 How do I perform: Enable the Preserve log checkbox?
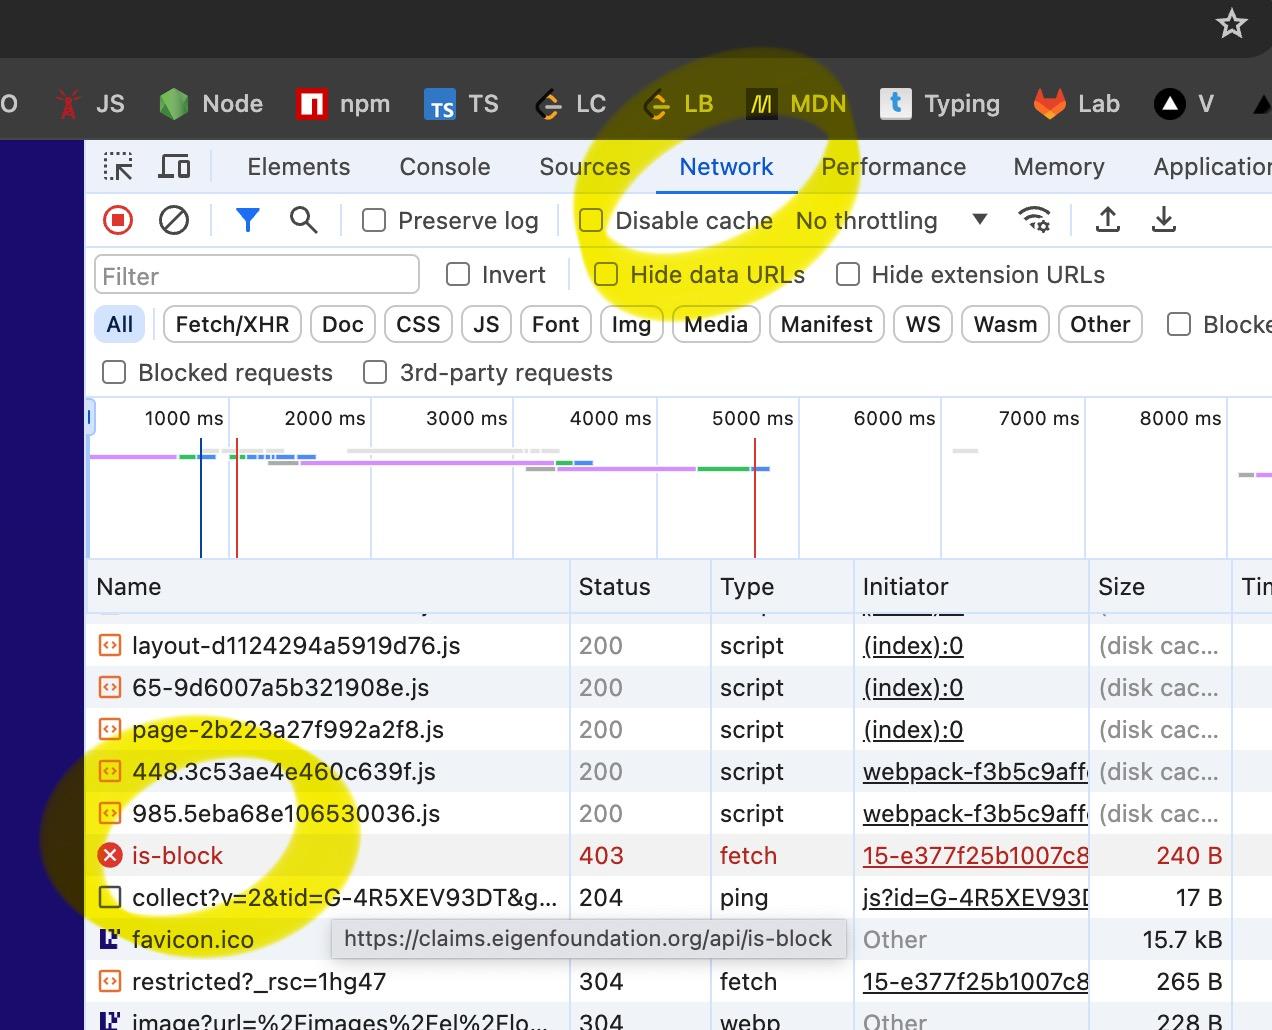pos(374,221)
